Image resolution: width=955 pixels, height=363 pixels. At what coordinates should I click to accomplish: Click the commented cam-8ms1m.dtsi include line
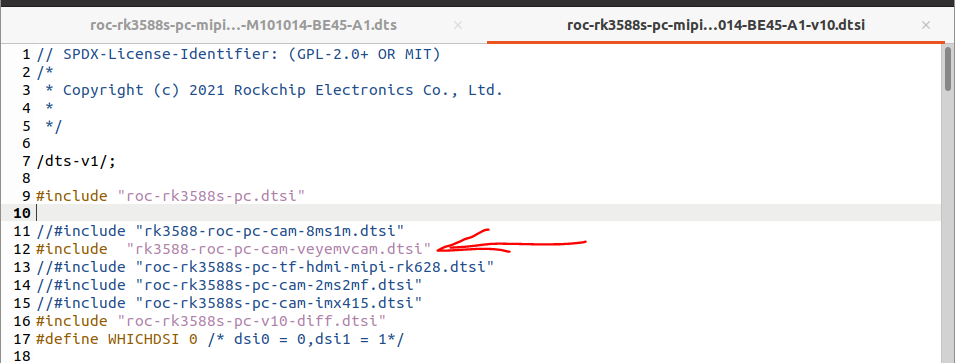(220, 231)
